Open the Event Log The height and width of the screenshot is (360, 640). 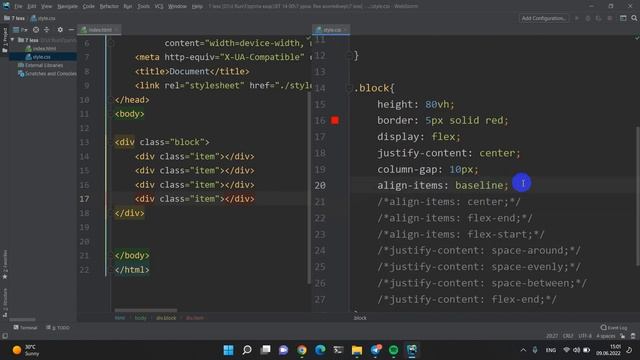click(x=614, y=328)
